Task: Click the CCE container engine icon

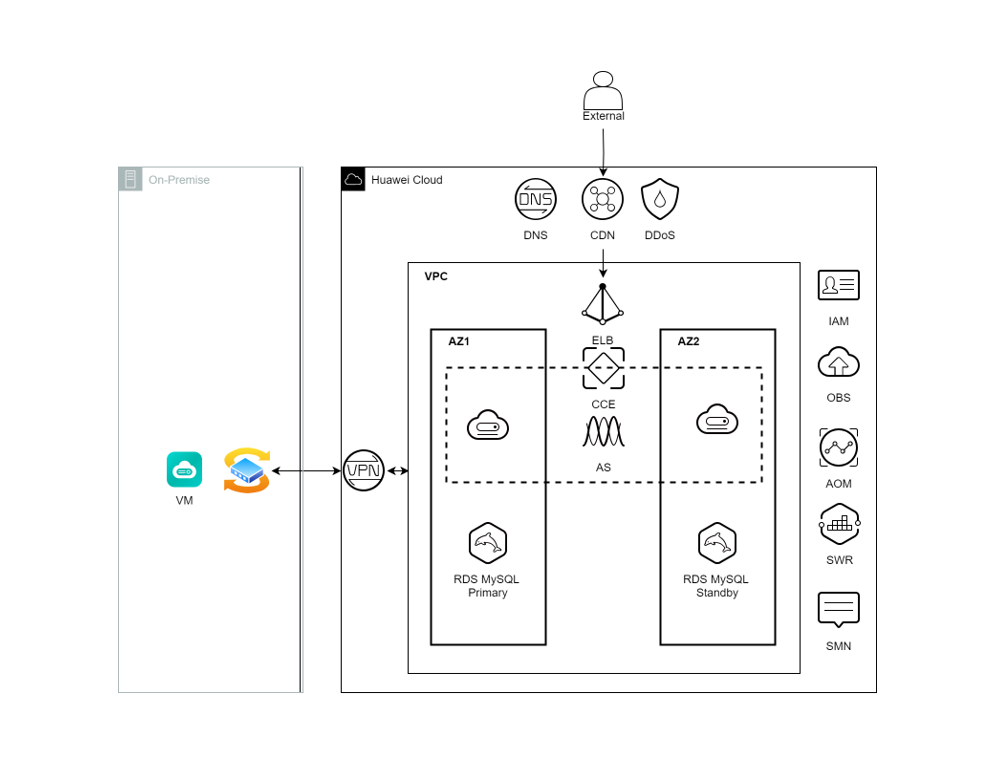Action: (x=603, y=368)
